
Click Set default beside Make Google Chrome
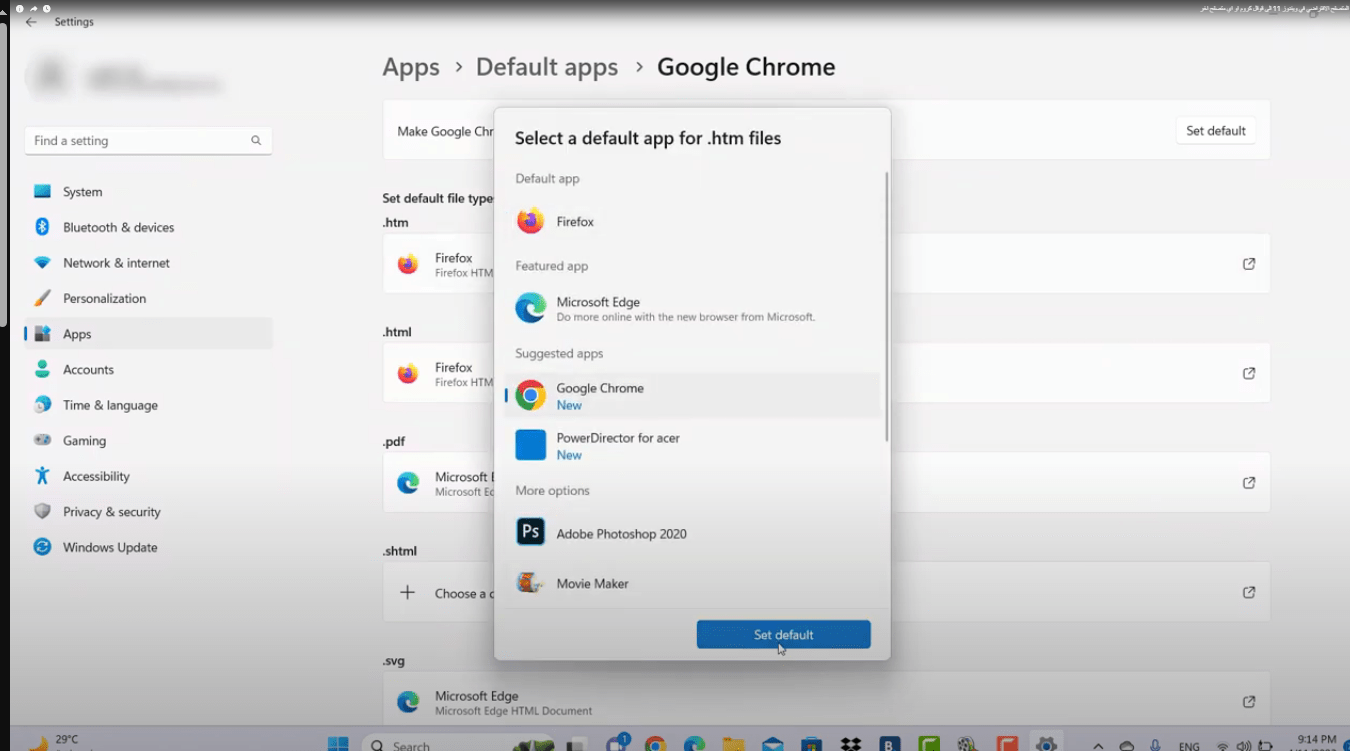click(x=1215, y=131)
